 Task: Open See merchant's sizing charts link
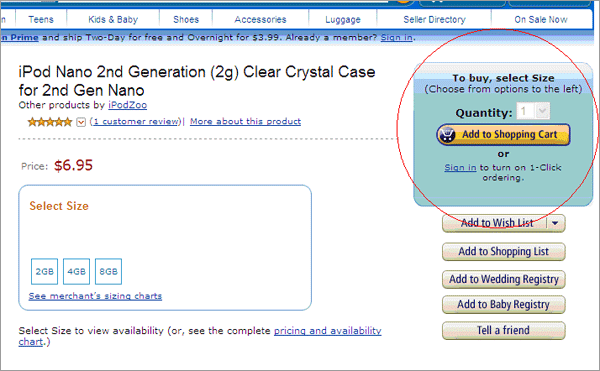pos(95,296)
